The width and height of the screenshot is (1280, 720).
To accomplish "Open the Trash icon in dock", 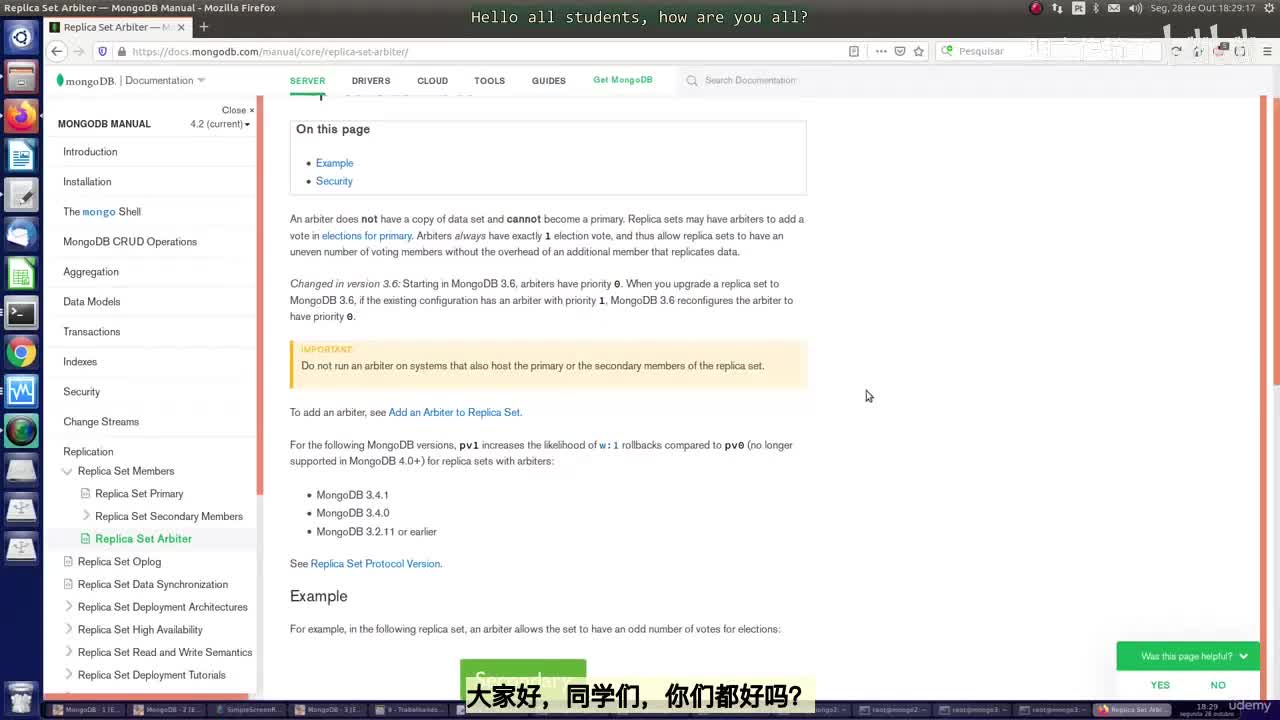I will coord(21,697).
